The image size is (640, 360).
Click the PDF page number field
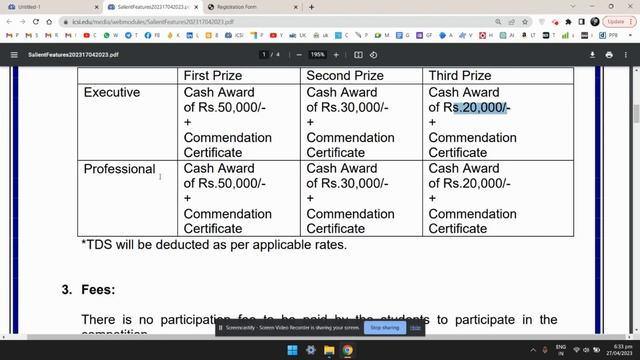(x=264, y=54)
